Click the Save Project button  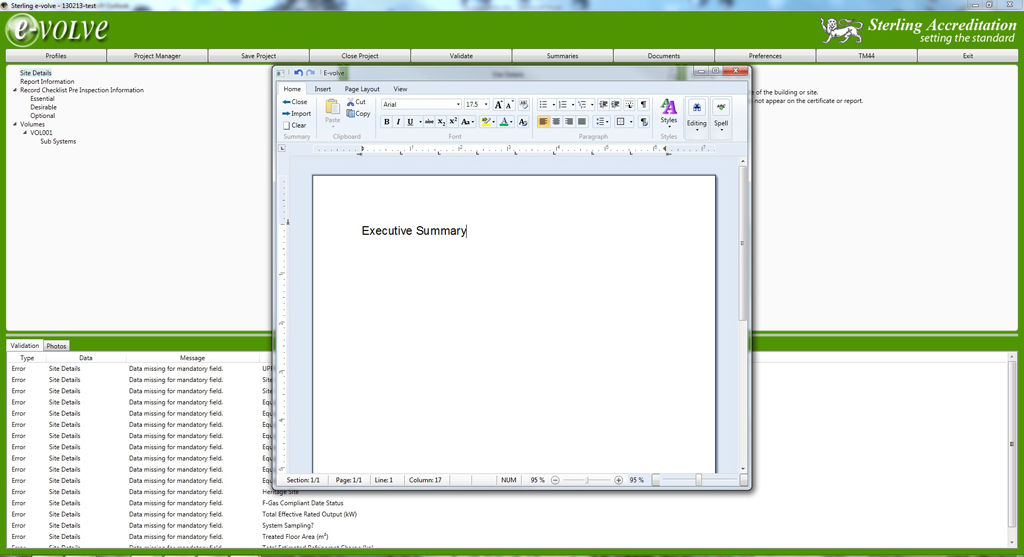259,56
